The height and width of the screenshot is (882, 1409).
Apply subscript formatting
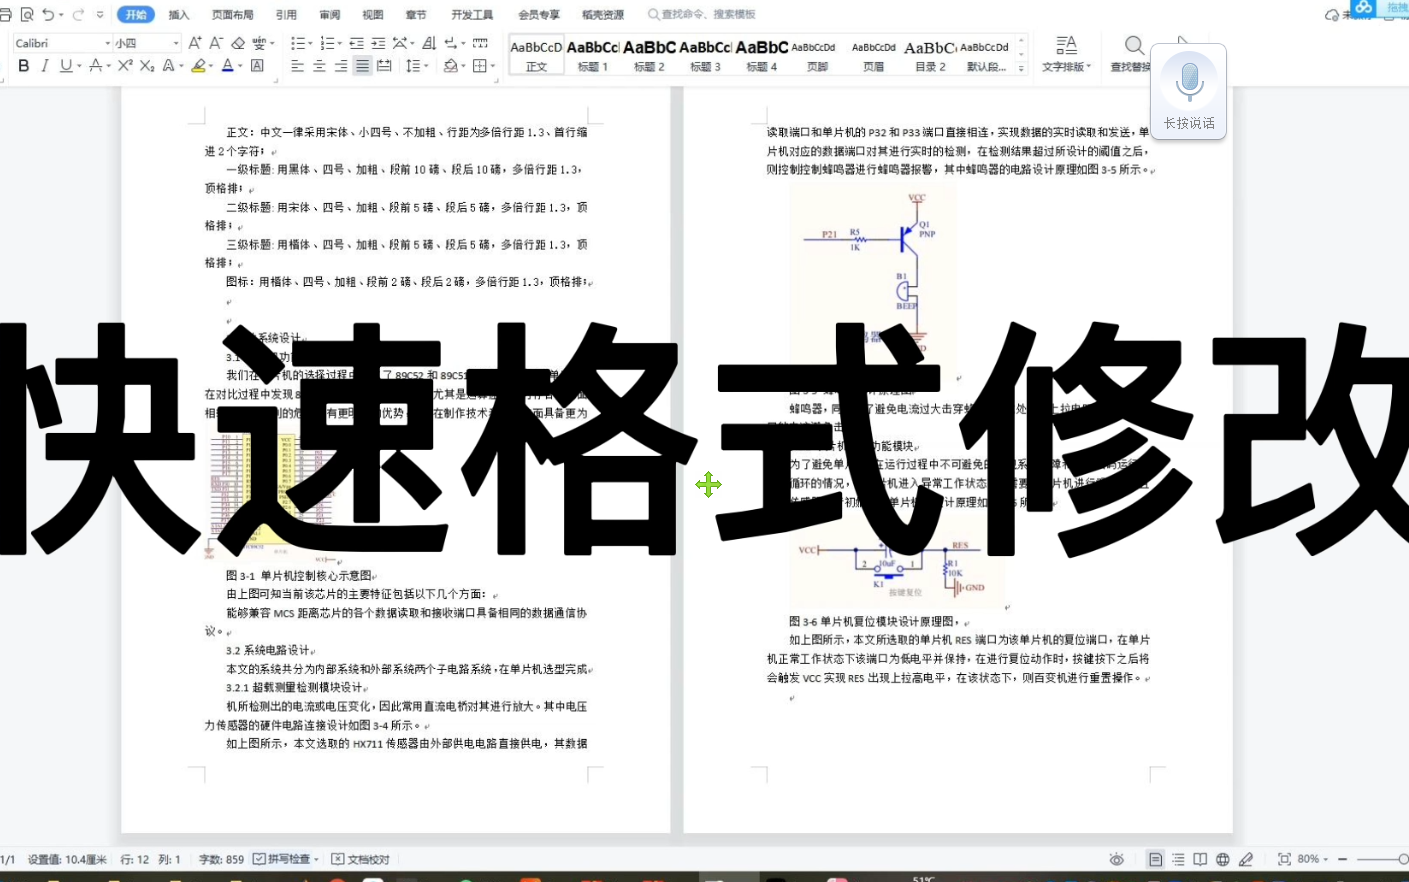coord(145,65)
